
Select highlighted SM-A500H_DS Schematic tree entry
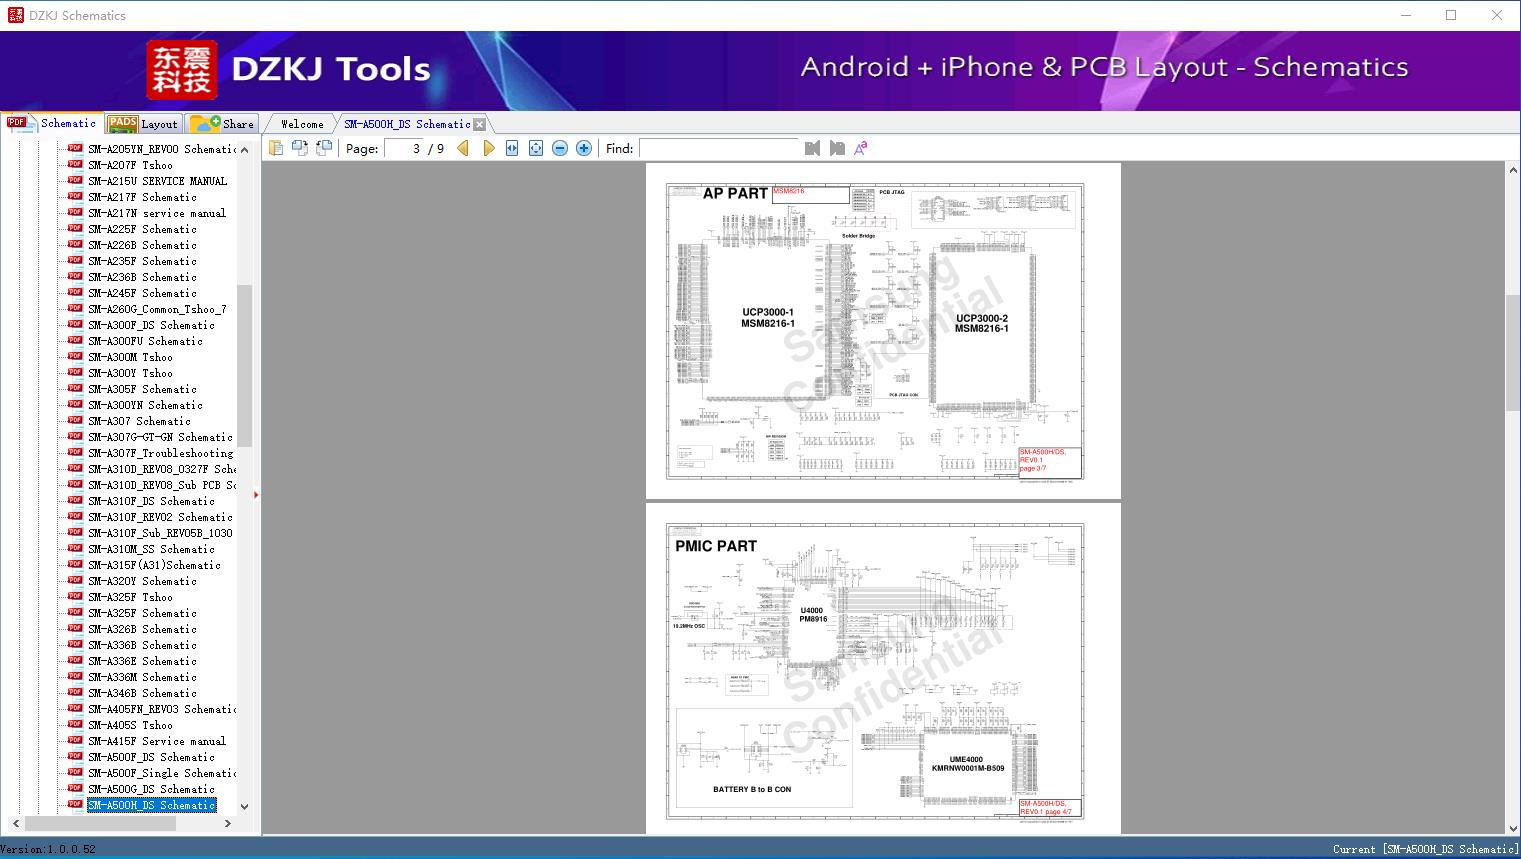click(151, 805)
